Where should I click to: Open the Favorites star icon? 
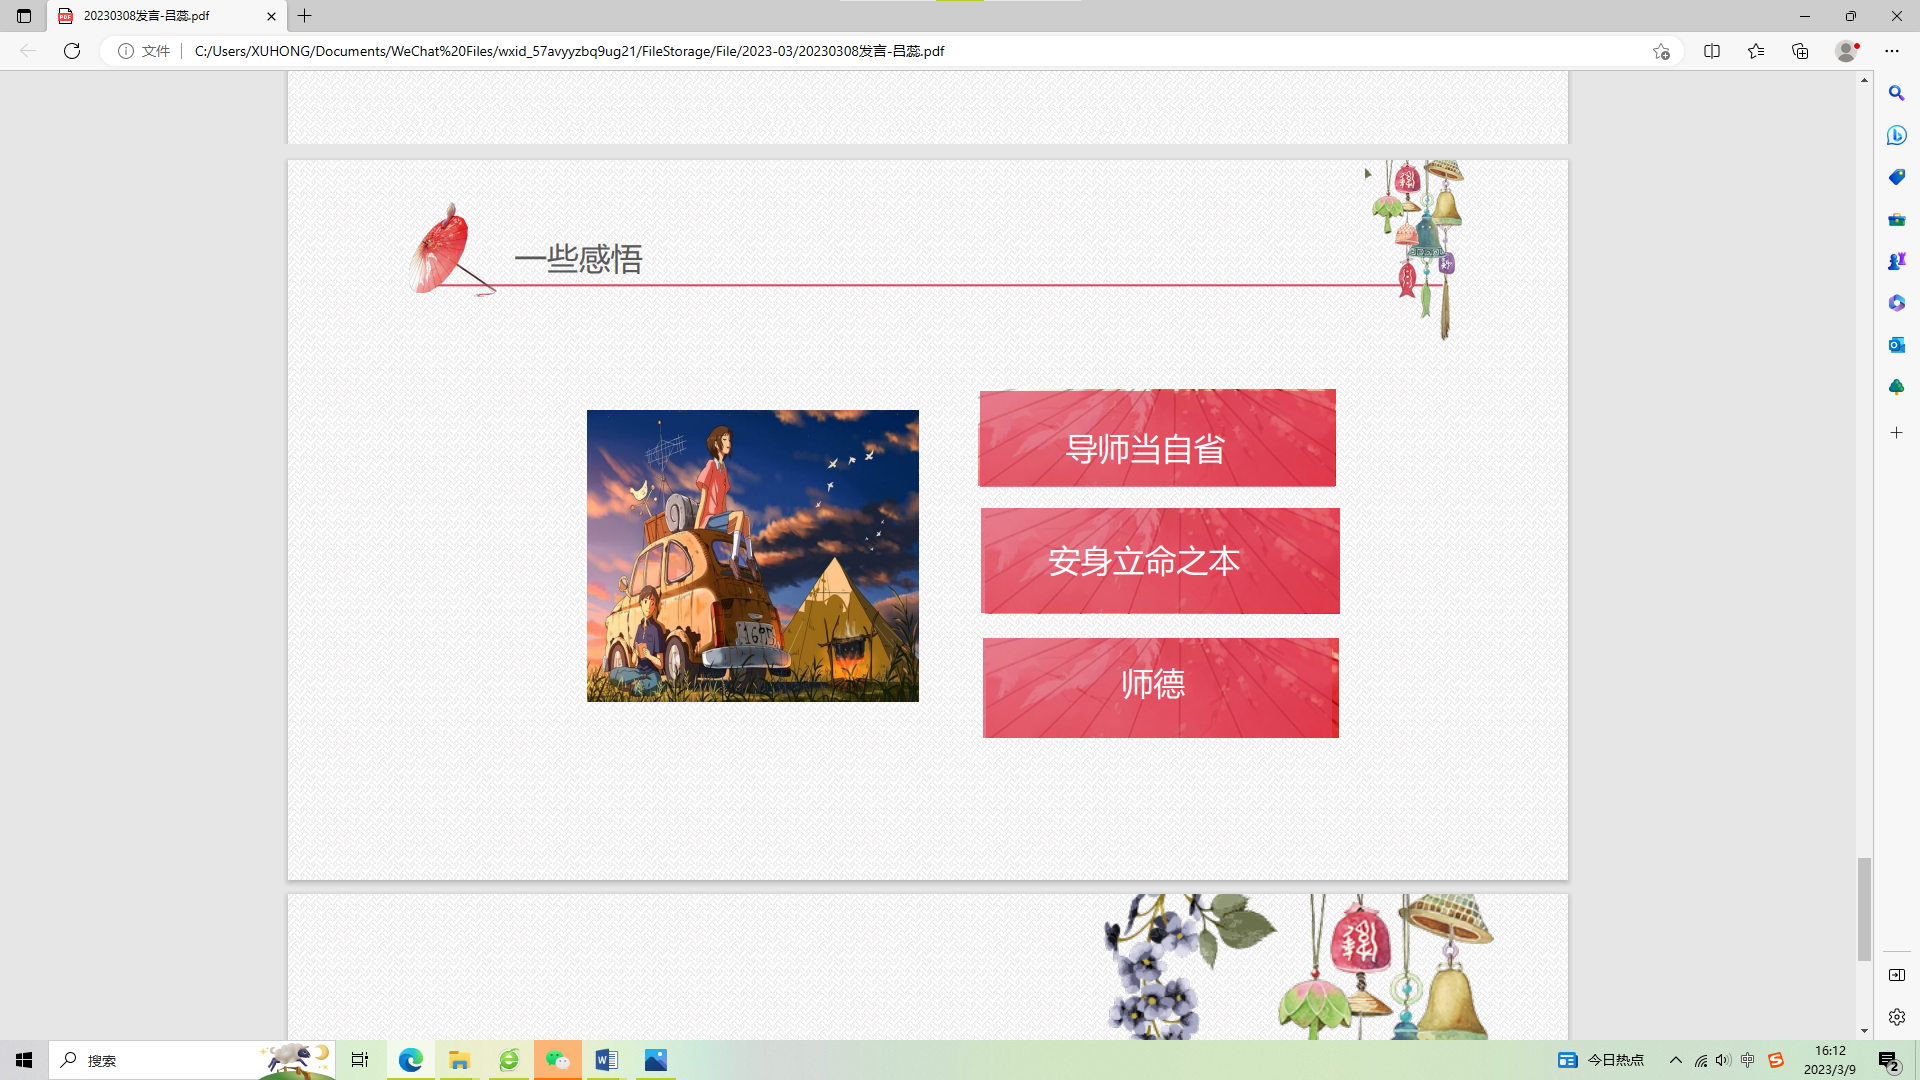tap(1756, 51)
